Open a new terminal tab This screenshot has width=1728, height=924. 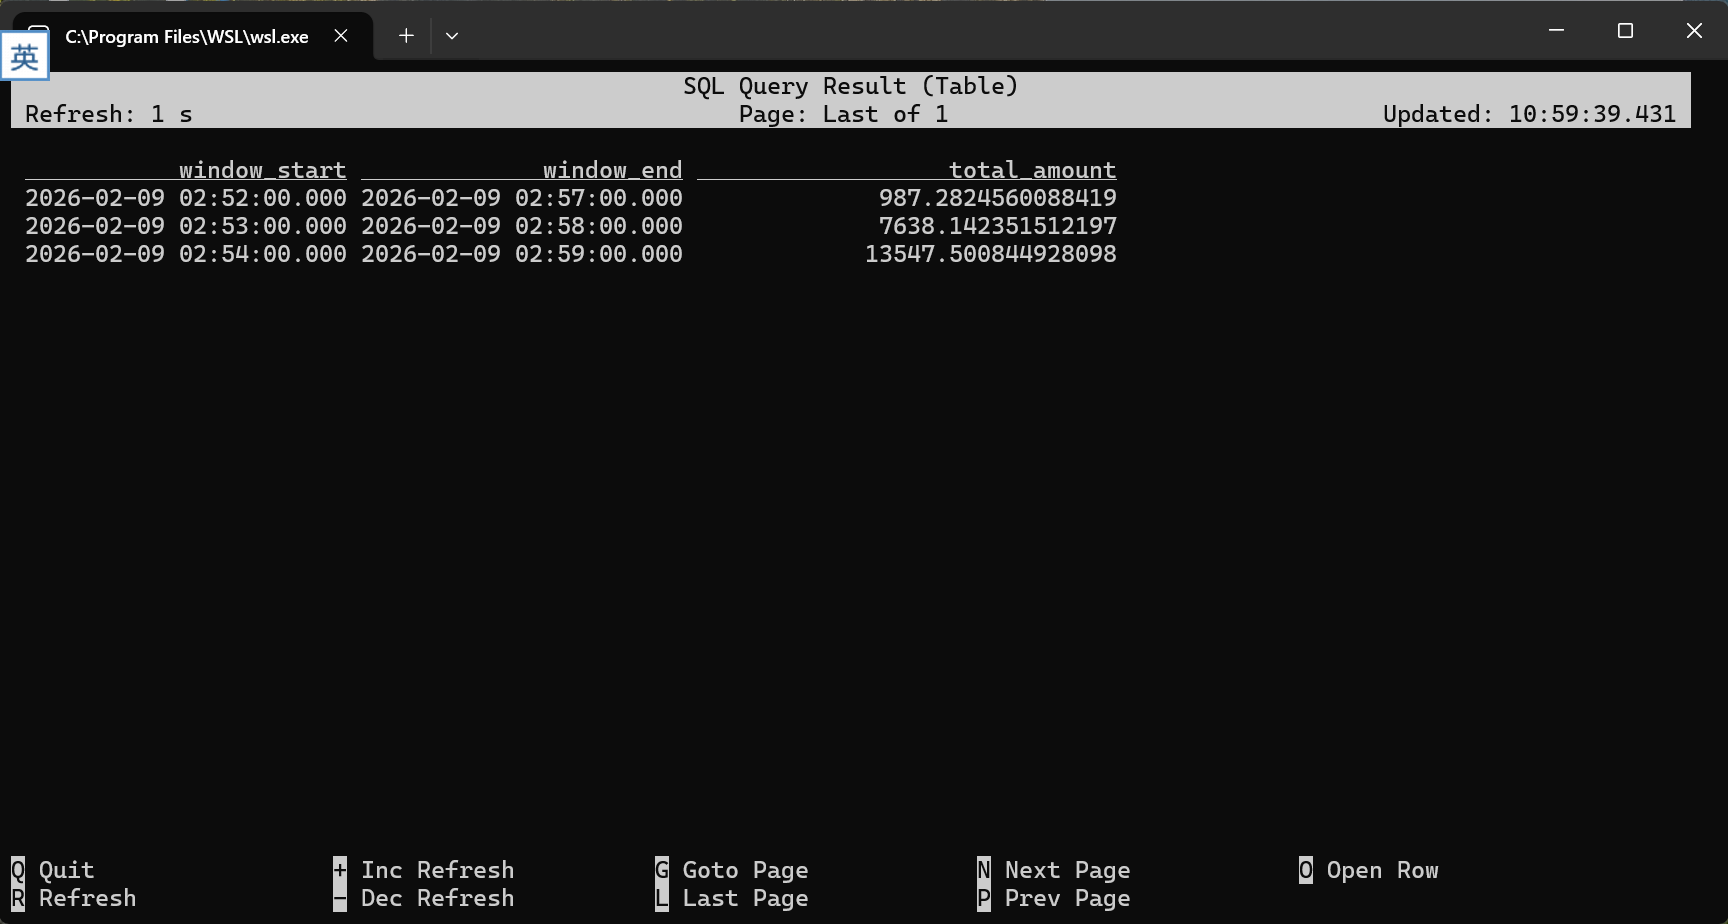click(406, 36)
